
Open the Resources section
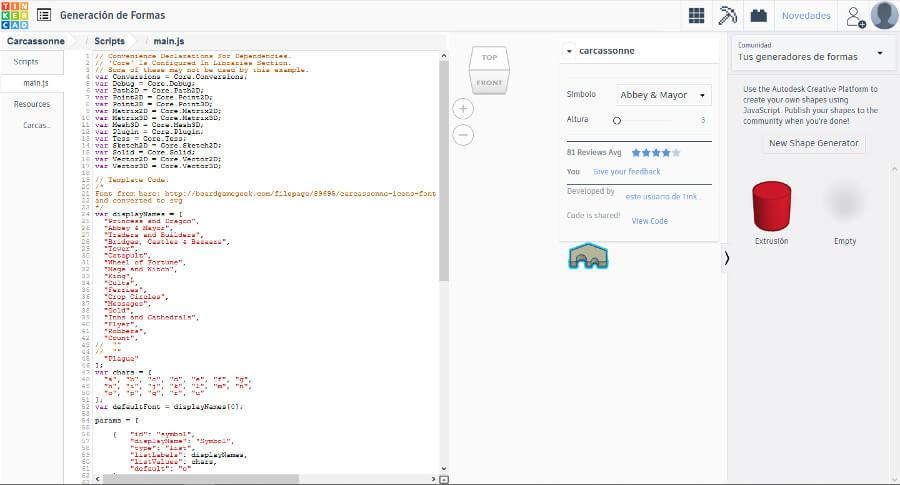[x=32, y=104]
